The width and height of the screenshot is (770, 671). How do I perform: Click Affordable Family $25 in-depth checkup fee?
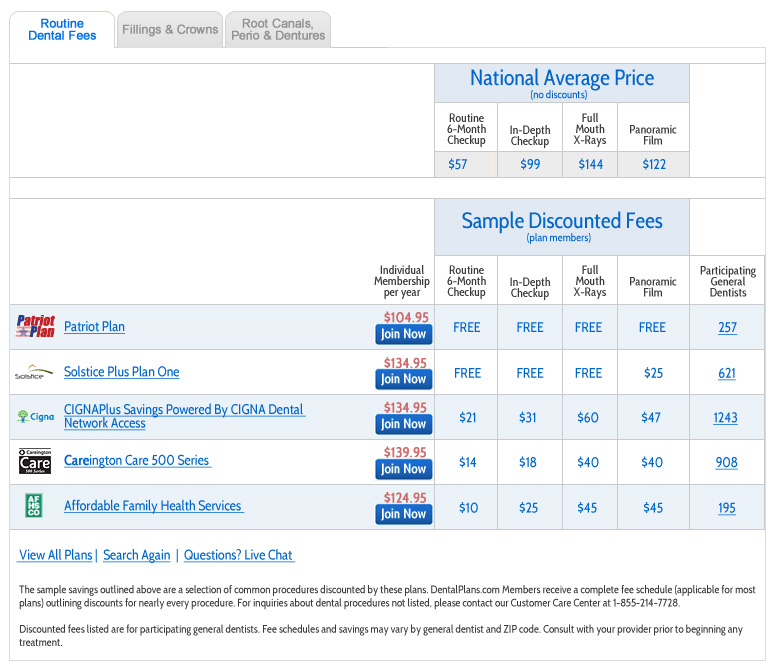[528, 508]
